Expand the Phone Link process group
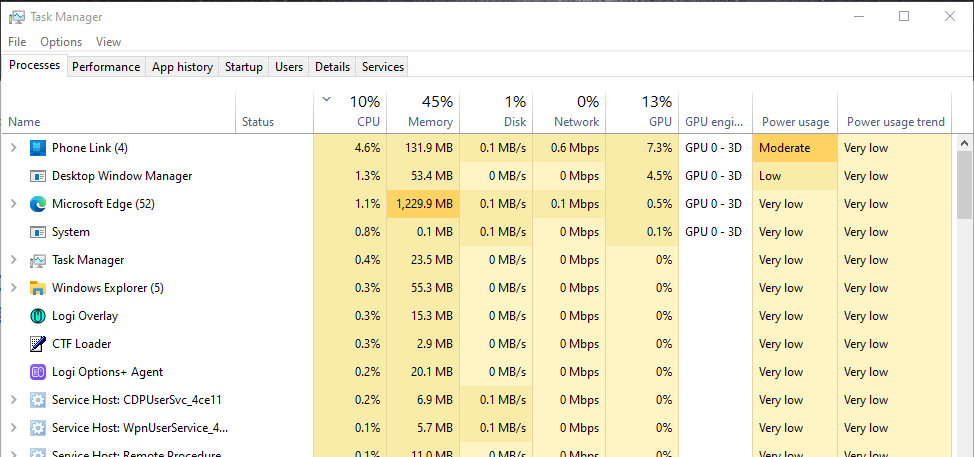 (14, 148)
